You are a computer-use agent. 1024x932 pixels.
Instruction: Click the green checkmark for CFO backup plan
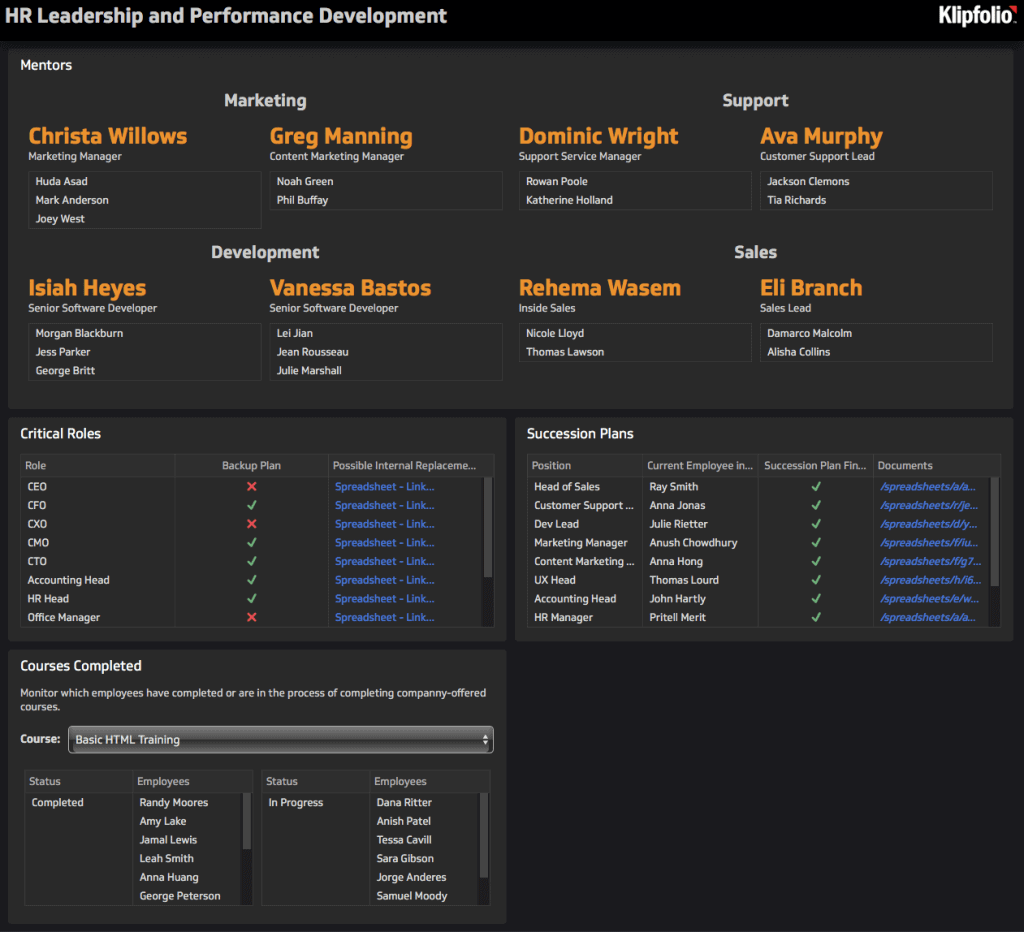coord(252,505)
